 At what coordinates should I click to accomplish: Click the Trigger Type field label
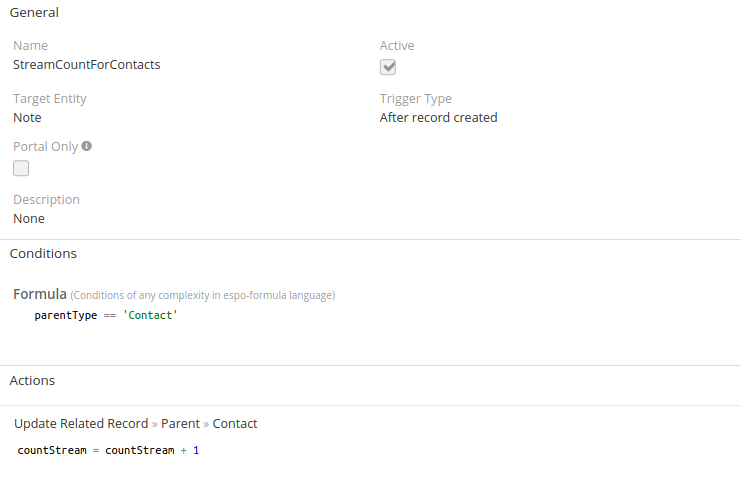[415, 99]
